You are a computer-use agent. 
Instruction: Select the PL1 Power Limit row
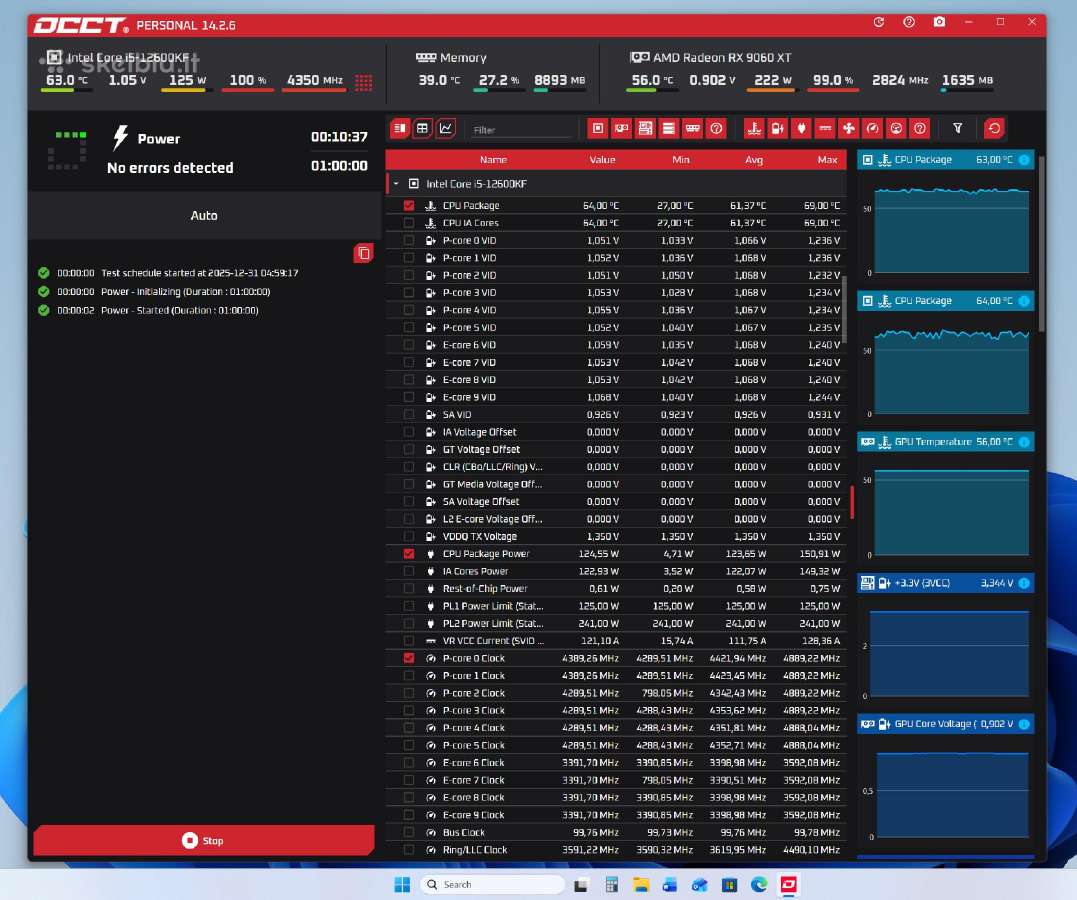point(616,606)
